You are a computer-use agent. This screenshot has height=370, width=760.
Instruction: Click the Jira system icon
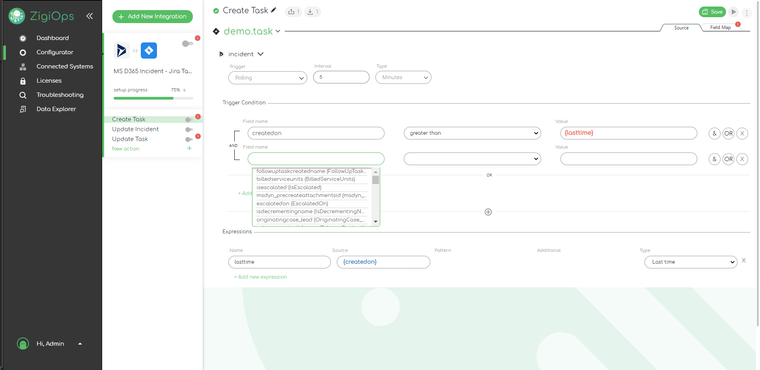point(149,50)
